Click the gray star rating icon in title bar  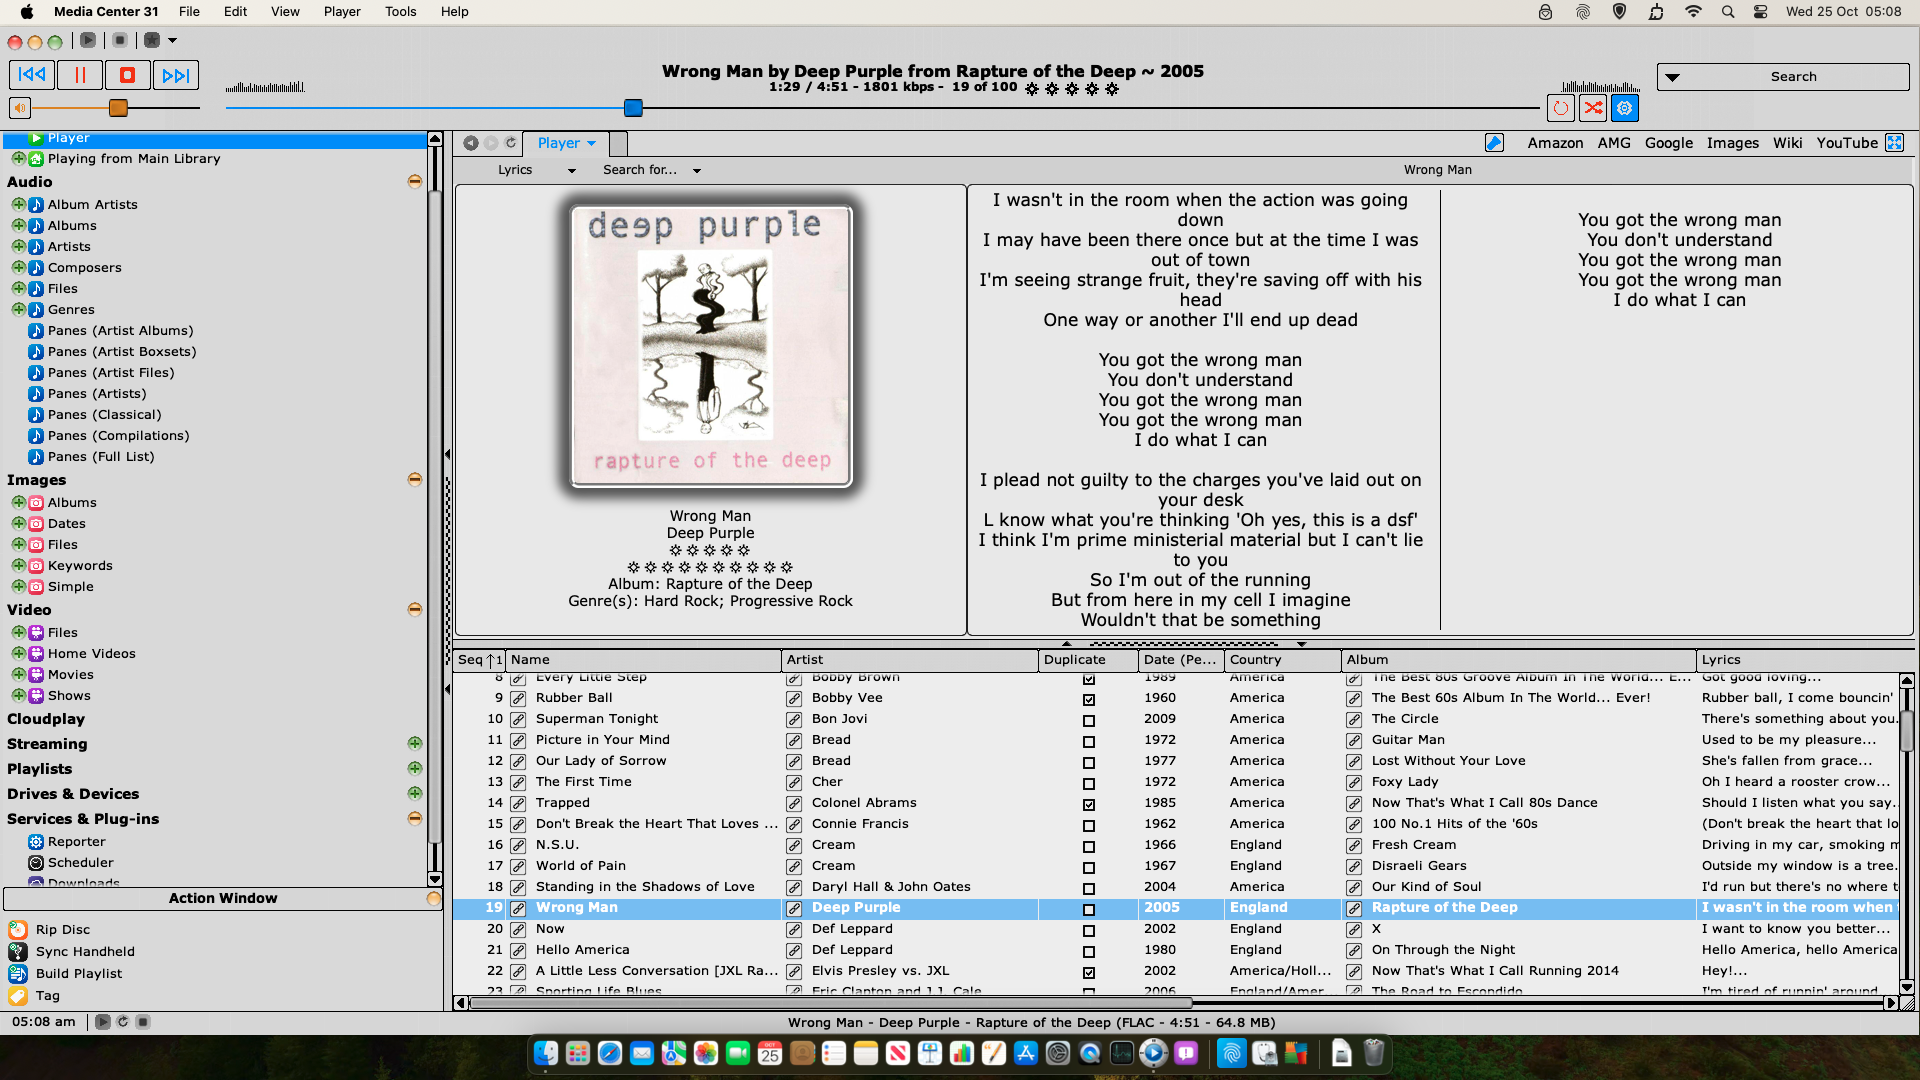tap(151, 40)
